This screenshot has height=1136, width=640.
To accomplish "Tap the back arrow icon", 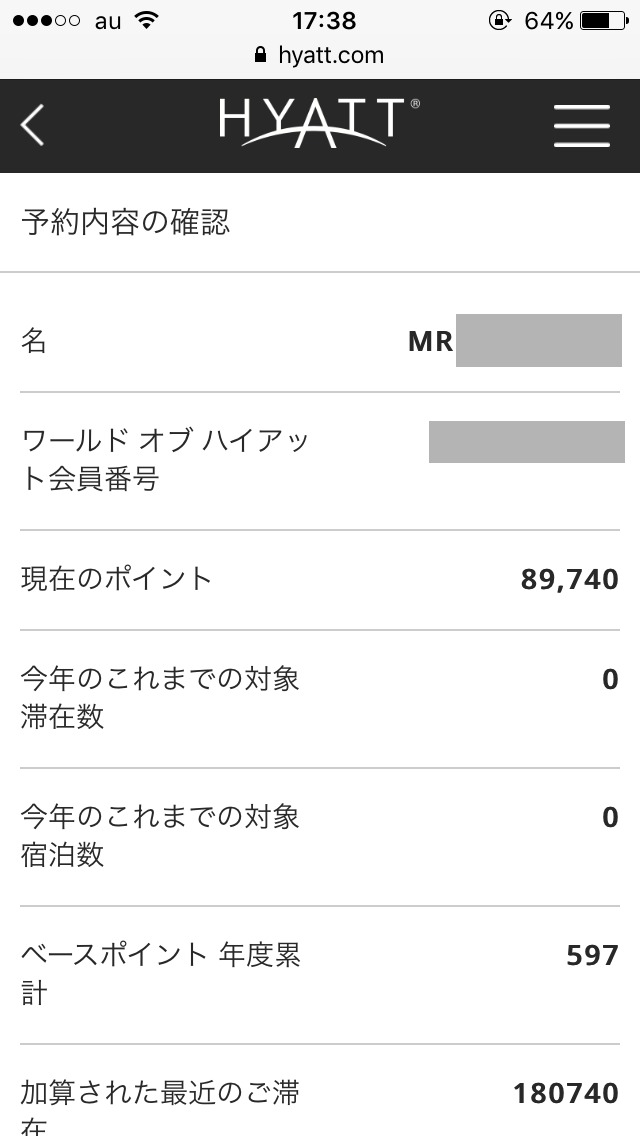I will pos(33,126).
